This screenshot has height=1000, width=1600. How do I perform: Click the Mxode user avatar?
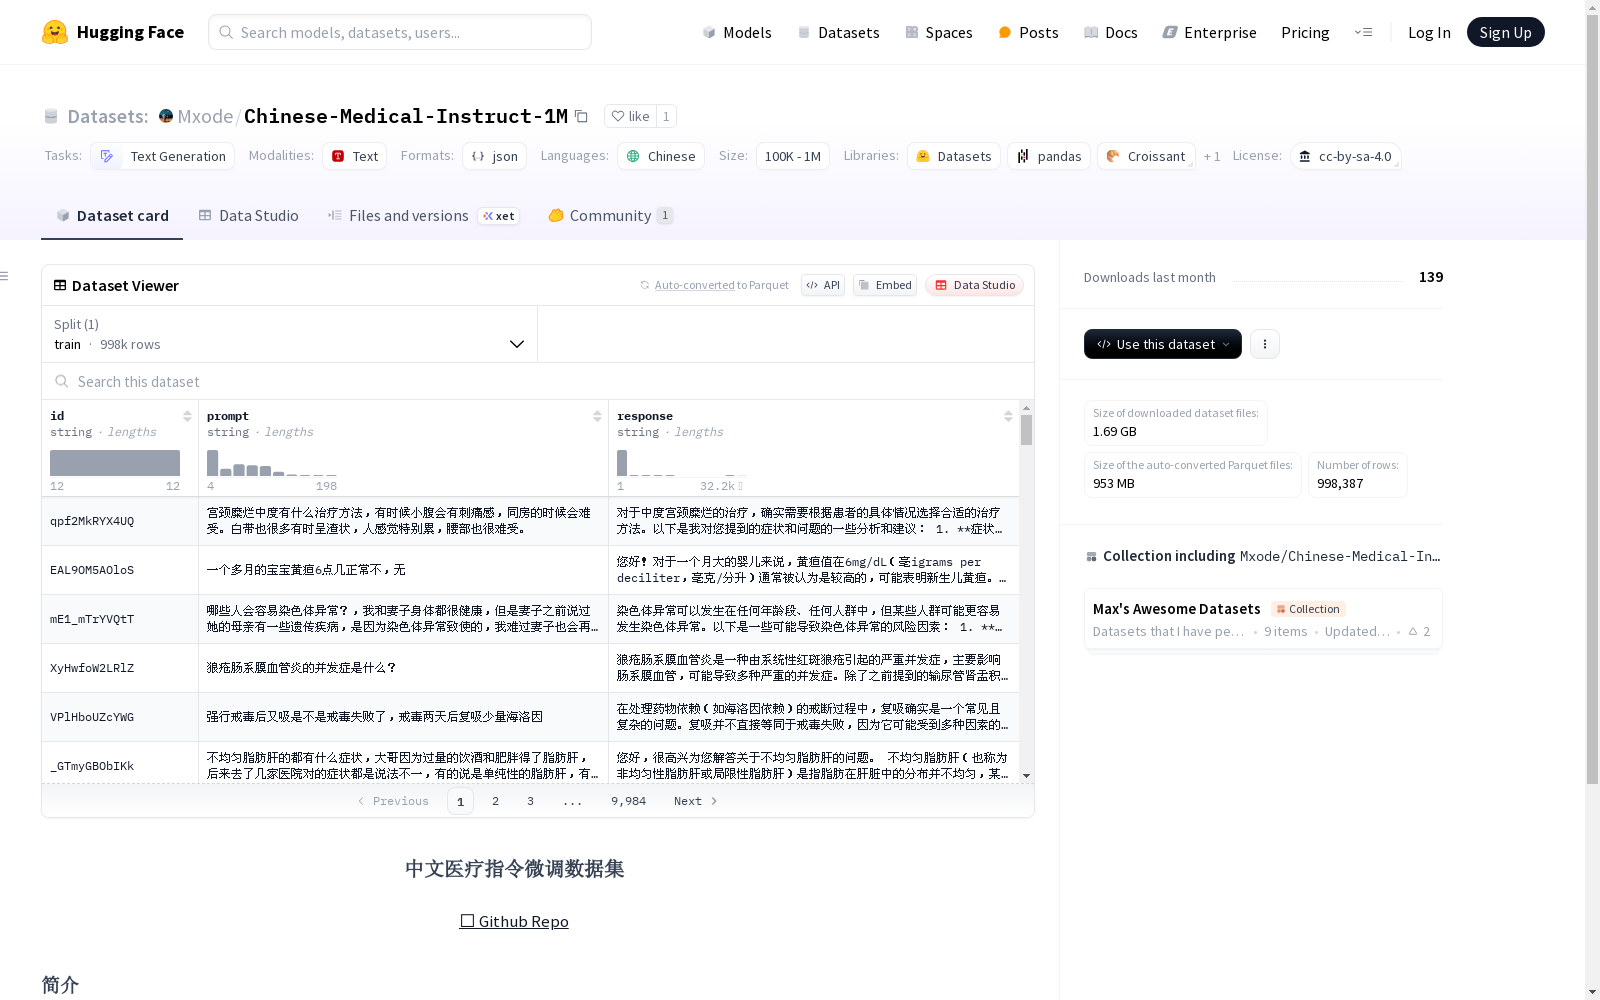166,116
